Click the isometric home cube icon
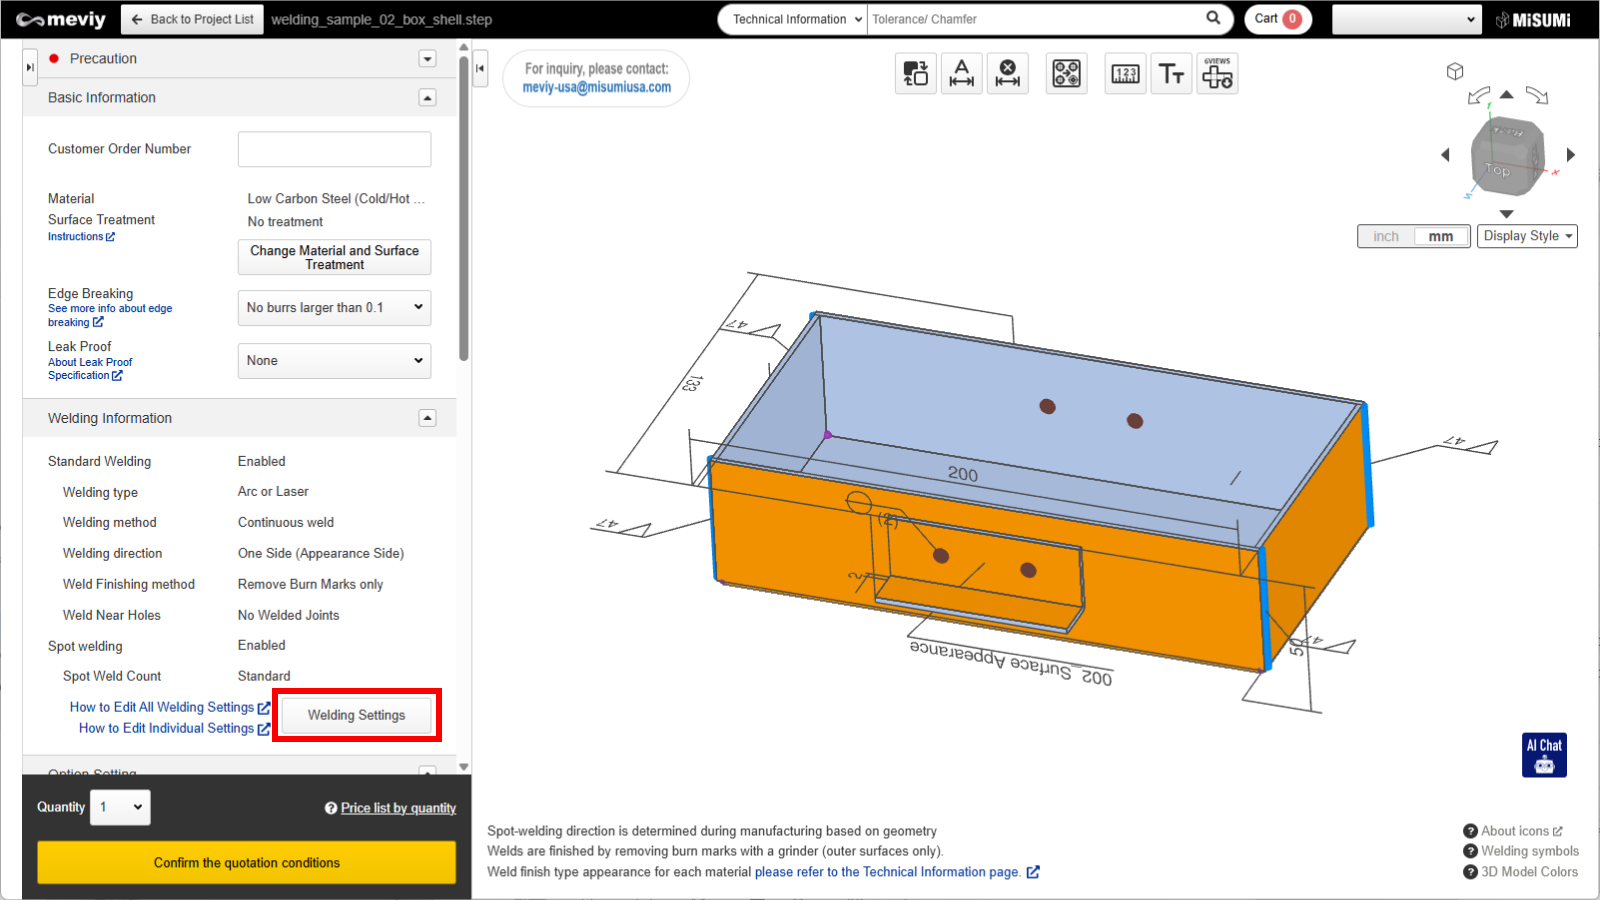This screenshot has width=1600, height=900. [x=1455, y=71]
